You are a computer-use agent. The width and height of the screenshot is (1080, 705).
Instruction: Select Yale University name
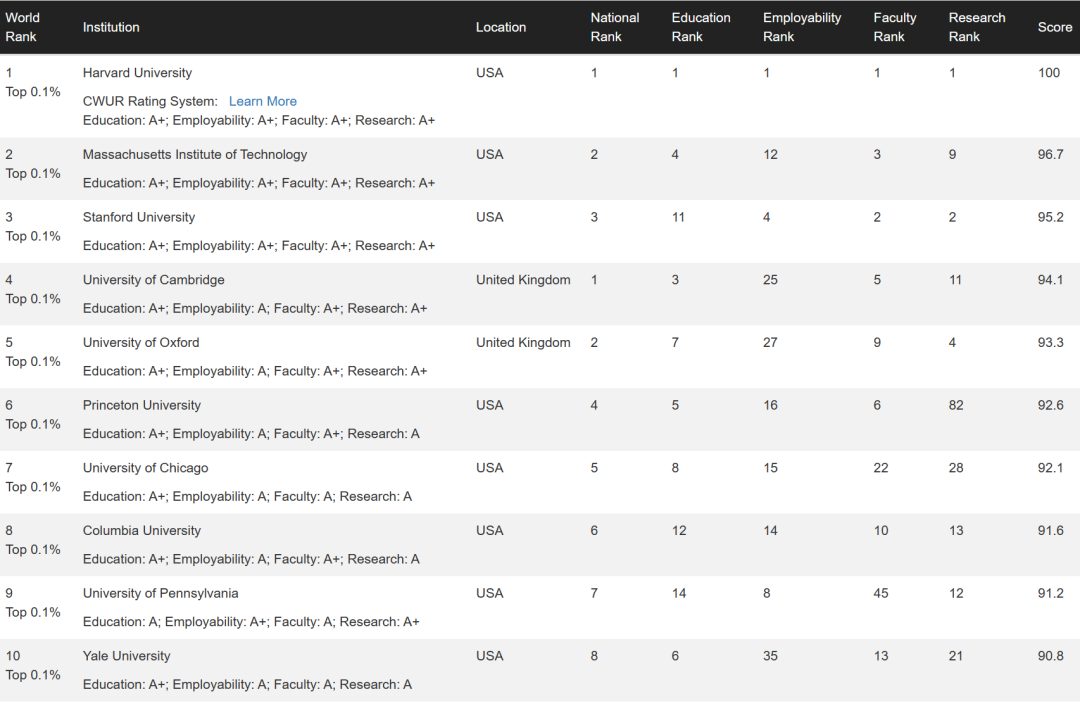point(126,656)
